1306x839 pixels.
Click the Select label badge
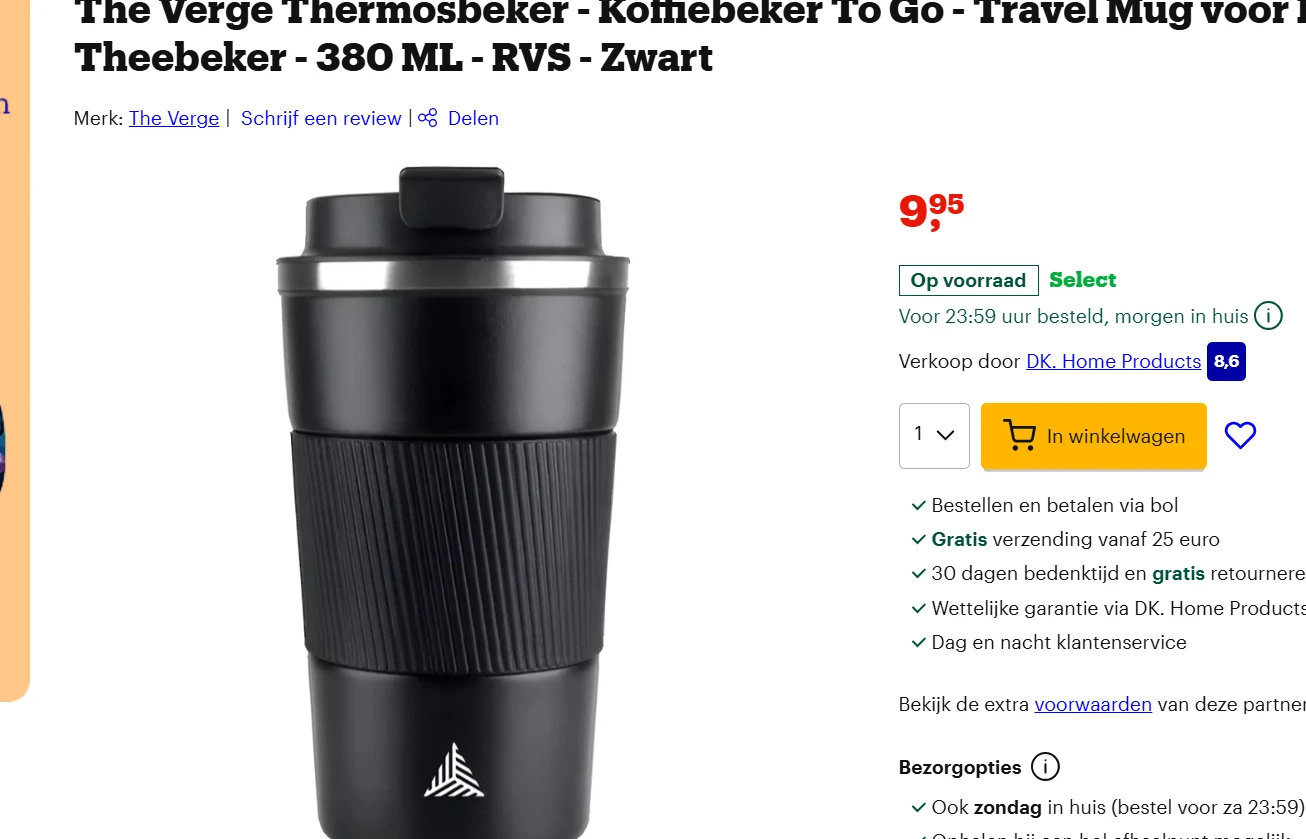point(1082,280)
